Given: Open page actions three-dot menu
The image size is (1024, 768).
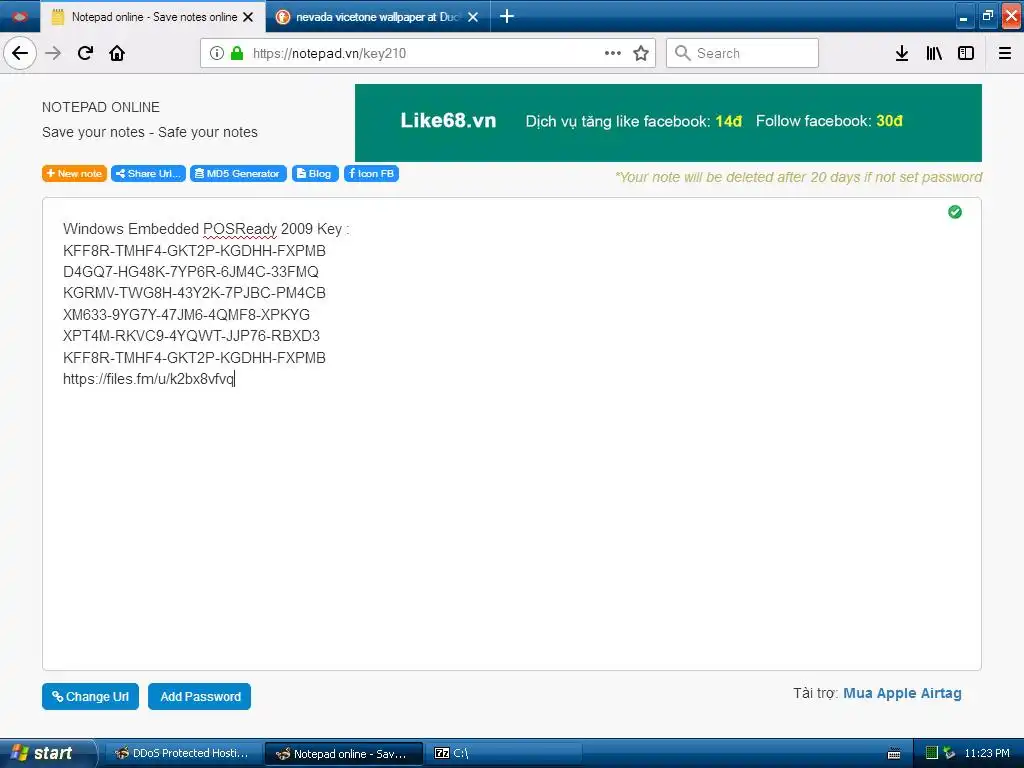Looking at the screenshot, I should (x=613, y=53).
